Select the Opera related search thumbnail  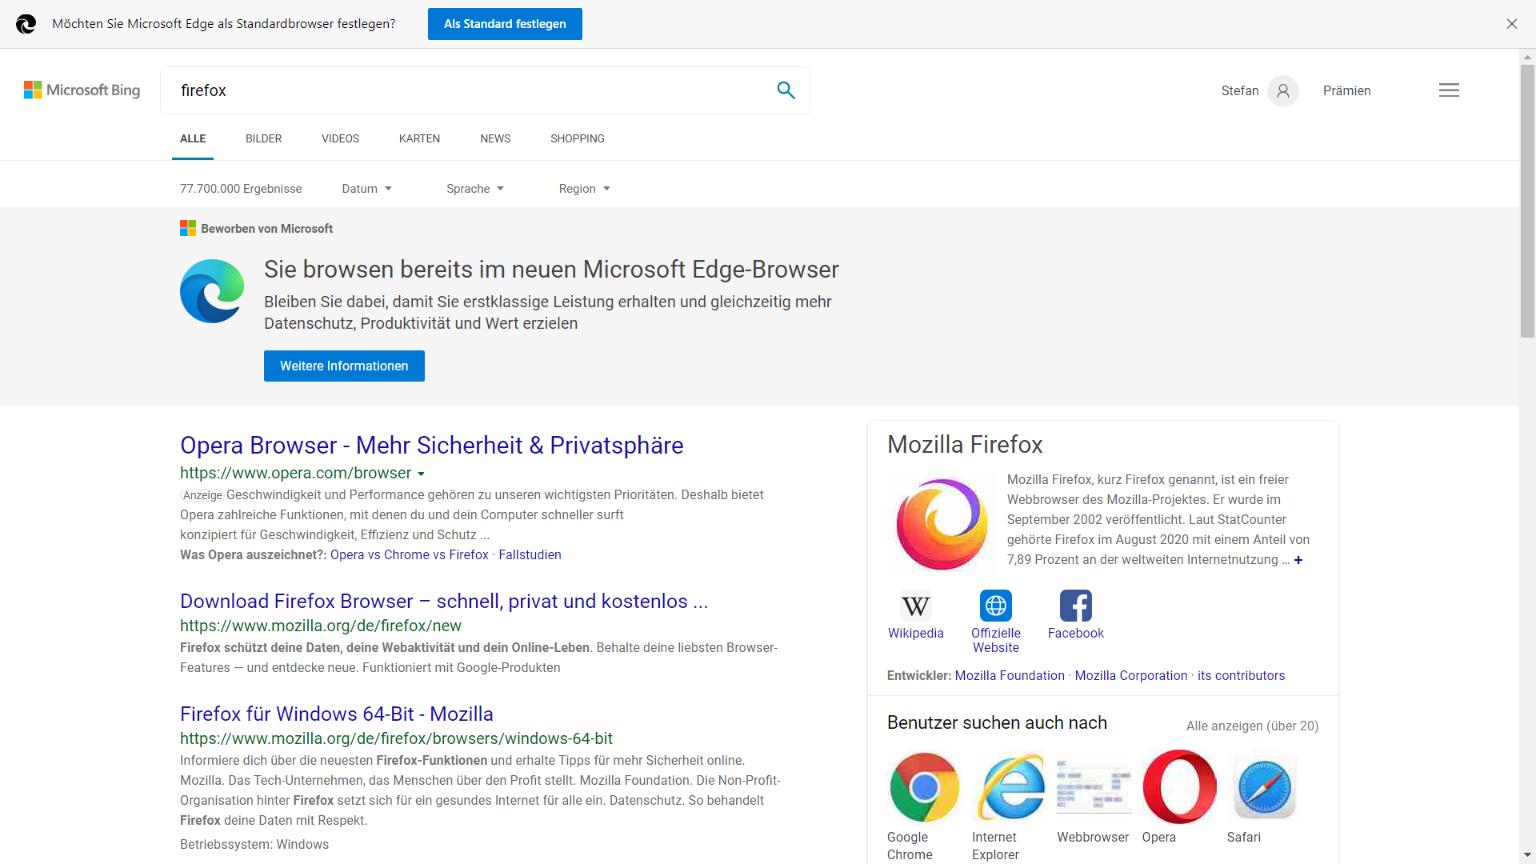[x=1179, y=787]
